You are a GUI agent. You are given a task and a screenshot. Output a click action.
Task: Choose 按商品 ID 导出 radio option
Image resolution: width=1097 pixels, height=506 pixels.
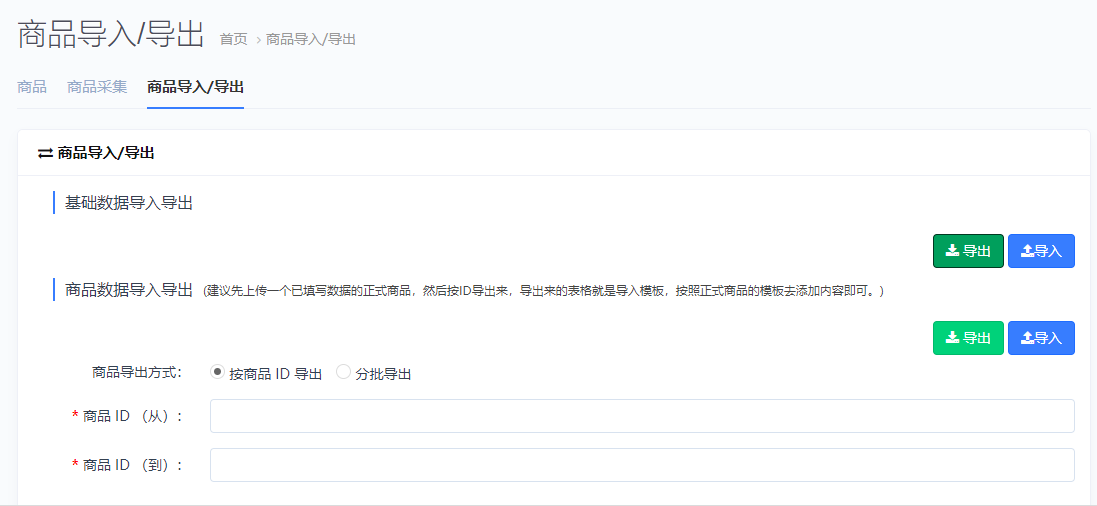click(x=218, y=372)
